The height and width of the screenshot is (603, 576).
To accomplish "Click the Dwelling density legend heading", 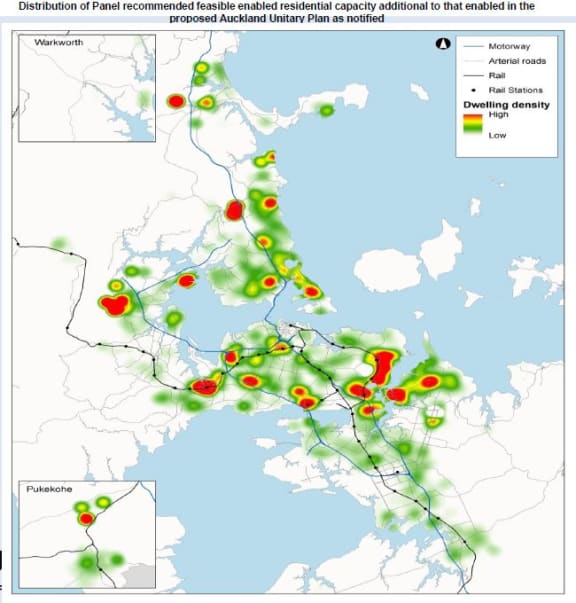I will pyautogui.click(x=506, y=105).
